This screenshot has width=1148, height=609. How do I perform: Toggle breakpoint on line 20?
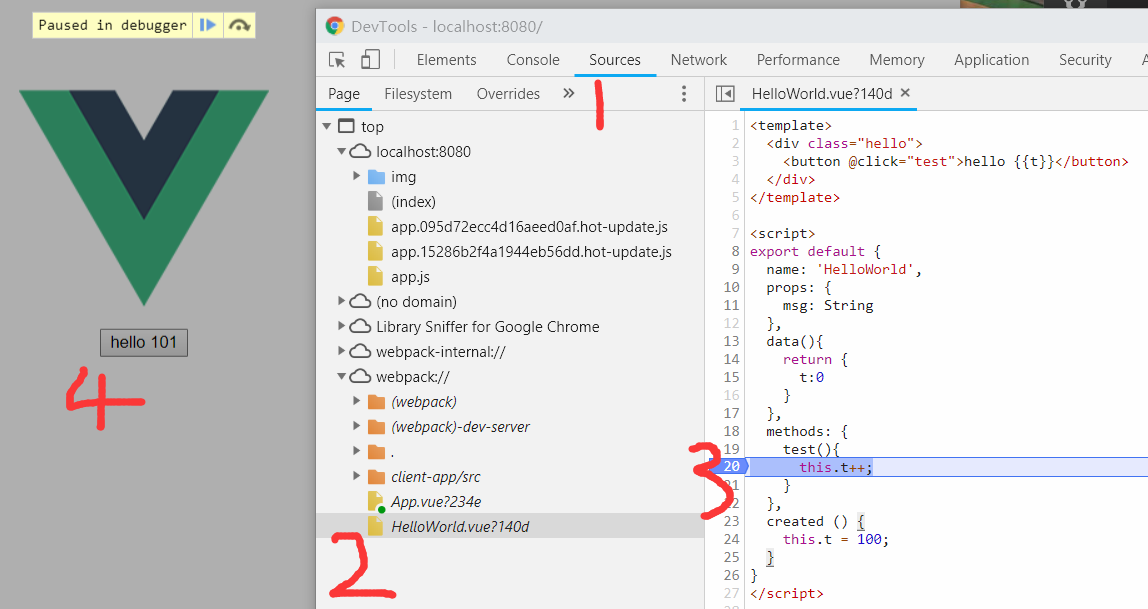coord(731,466)
